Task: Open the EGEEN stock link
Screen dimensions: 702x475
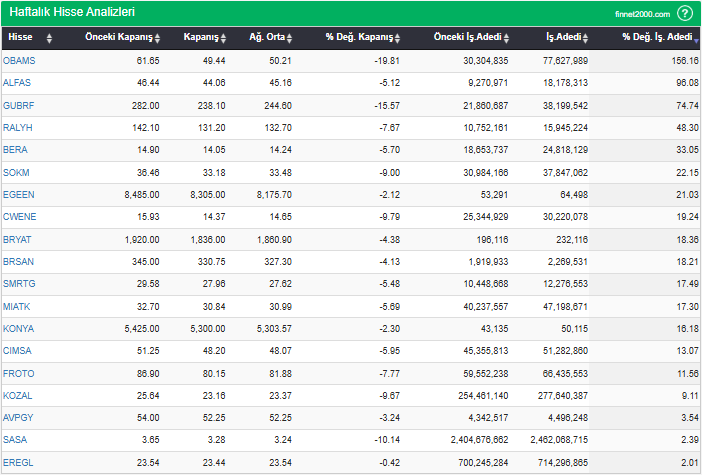Action: (18, 195)
